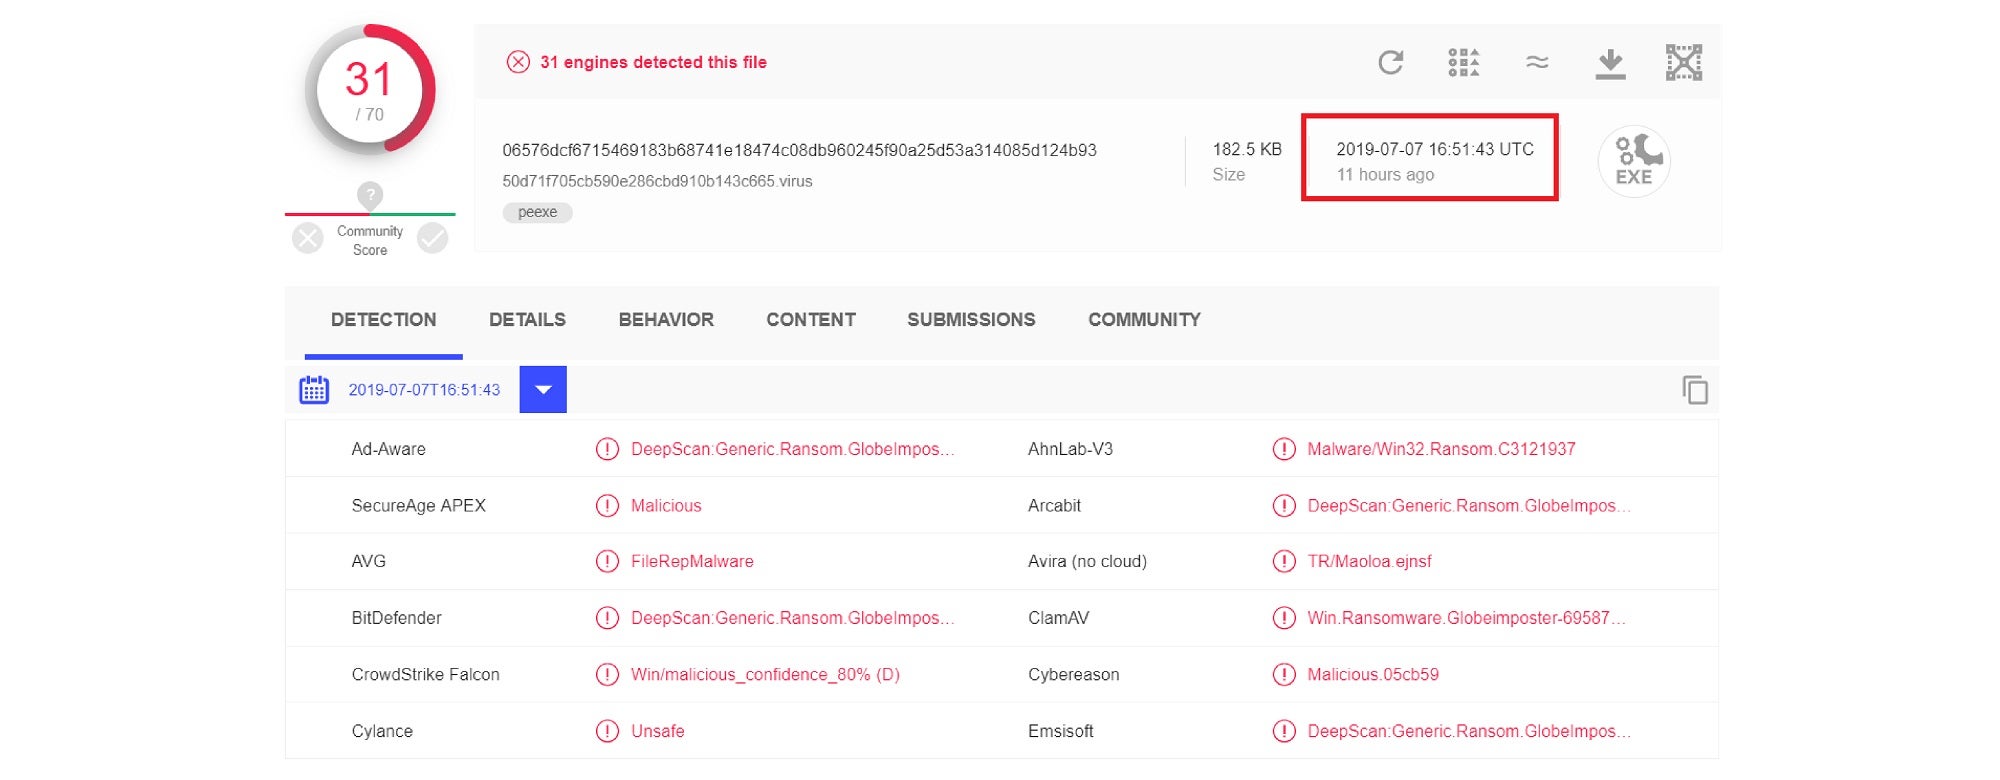
Task: Click the reanalyze refresh icon
Action: click(1391, 62)
